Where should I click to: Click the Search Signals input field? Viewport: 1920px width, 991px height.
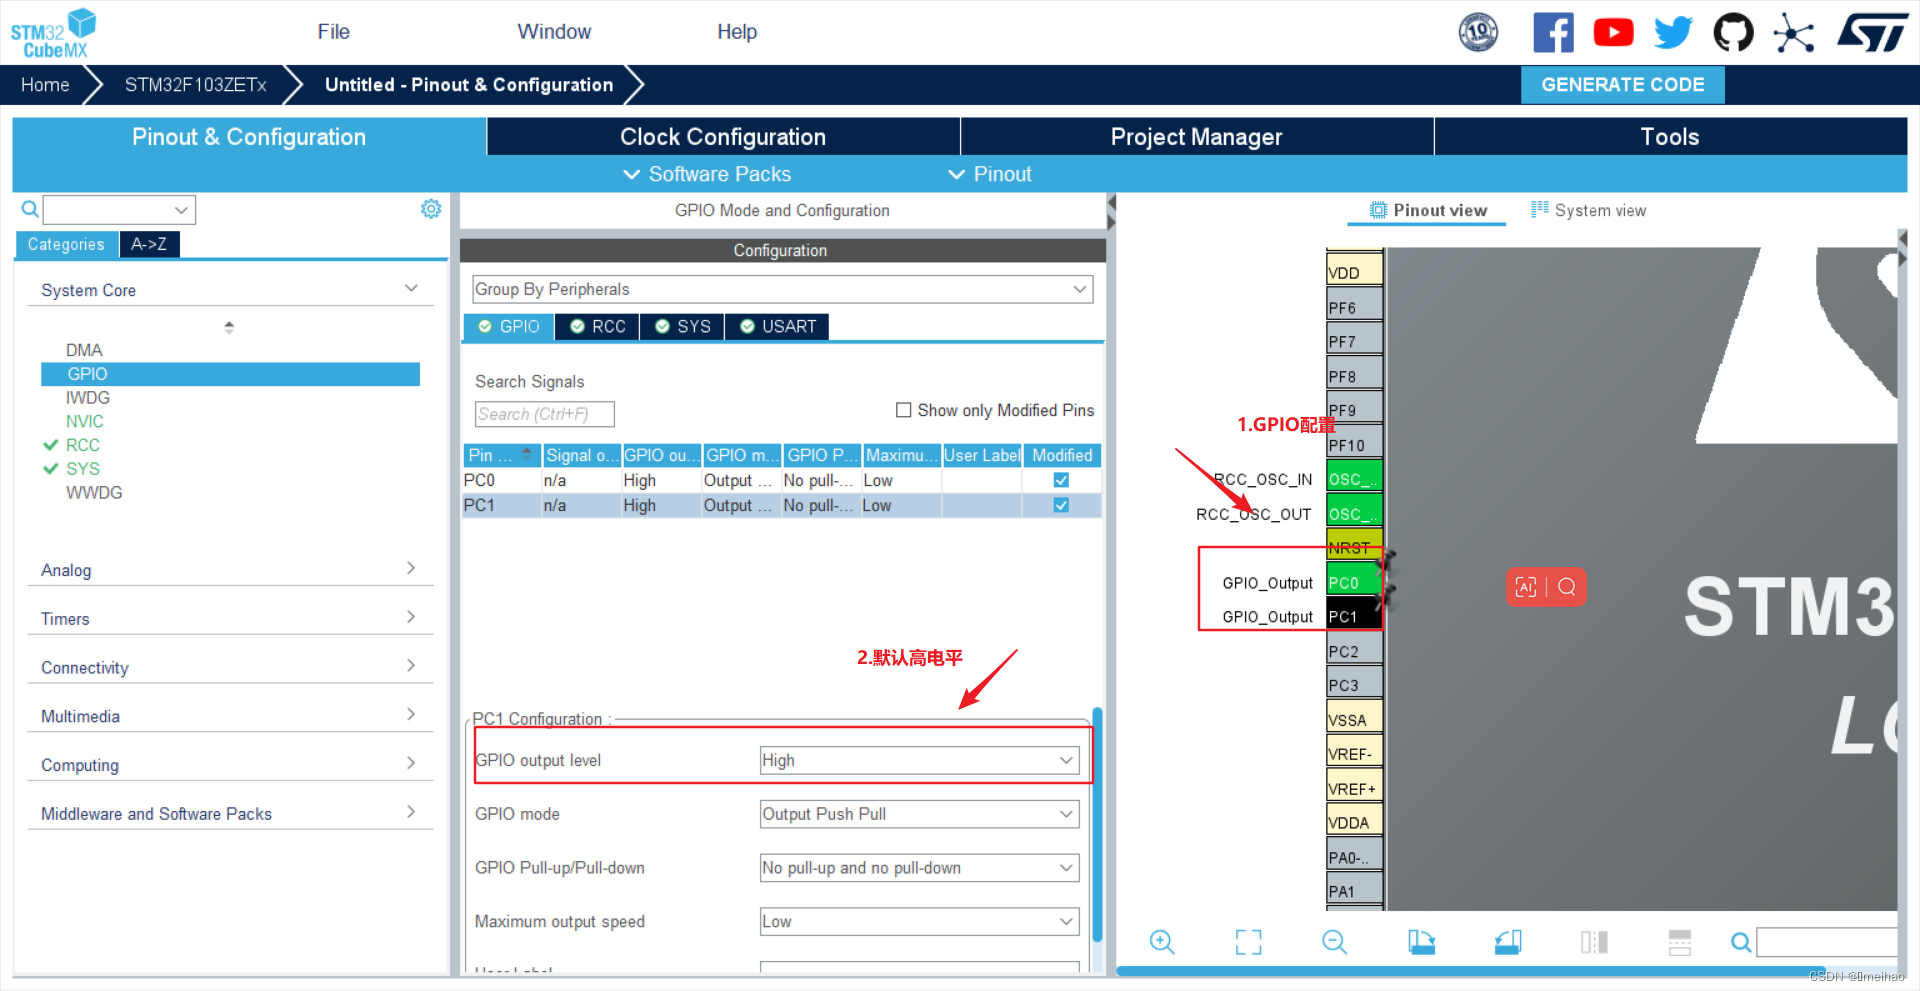(544, 414)
